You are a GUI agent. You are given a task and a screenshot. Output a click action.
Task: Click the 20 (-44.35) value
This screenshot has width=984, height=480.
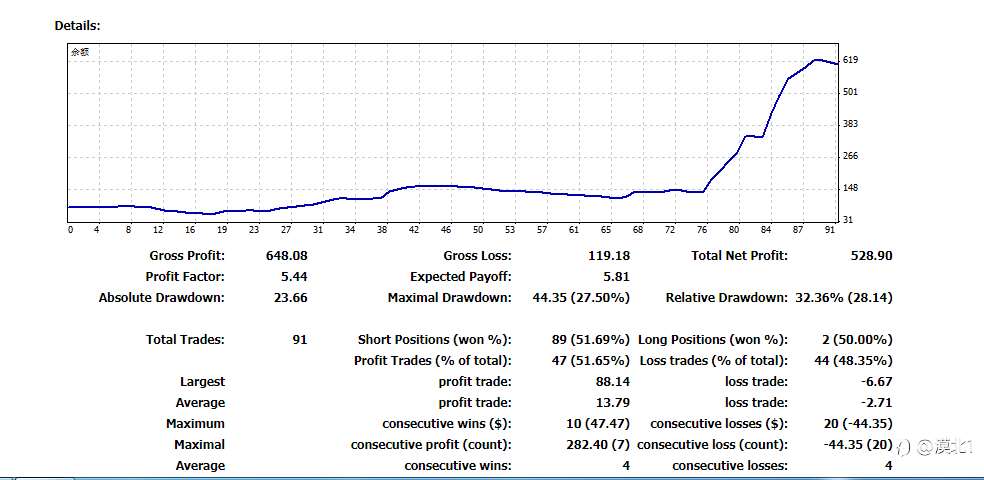click(858, 424)
